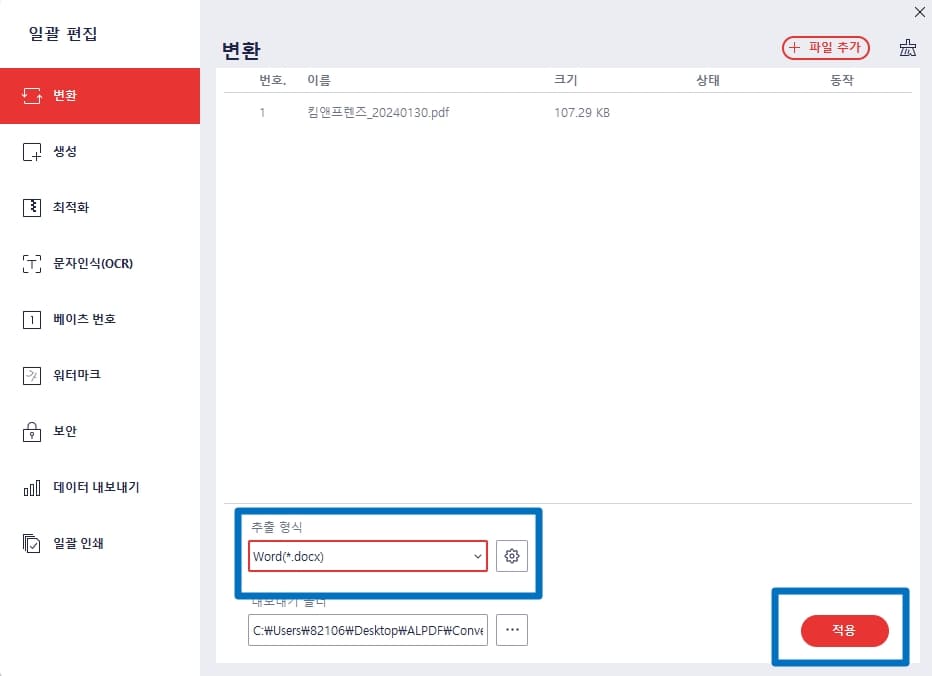Viewport: 932px width, 676px height.
Task: Open the 변환 menu label
Action: [65, 96]
